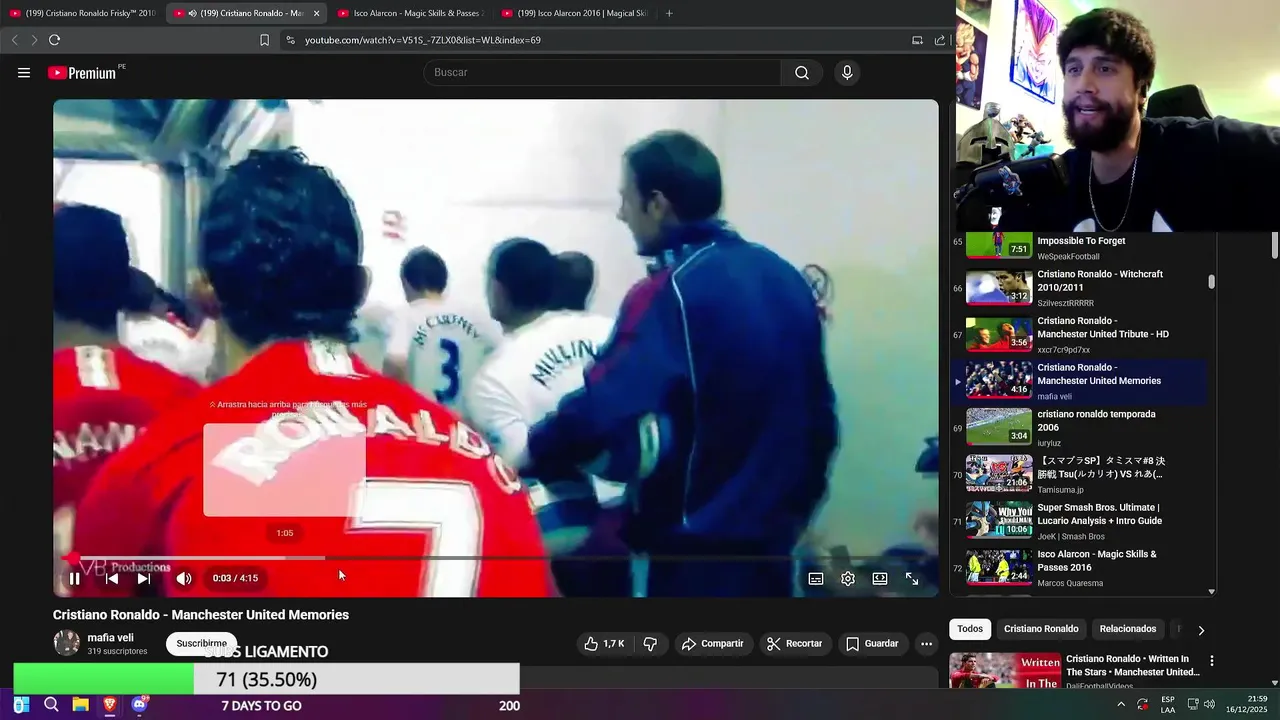Click the playlist panel scrollbar thumb
This screenshot has height=720, width=1280.
(1212, 282)
